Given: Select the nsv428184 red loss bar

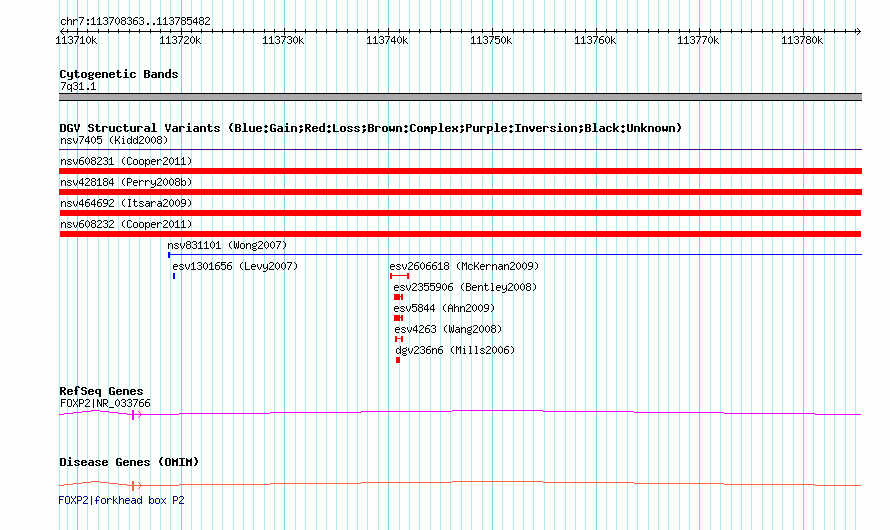Looking at the screenshot, I should click(460, 192).
